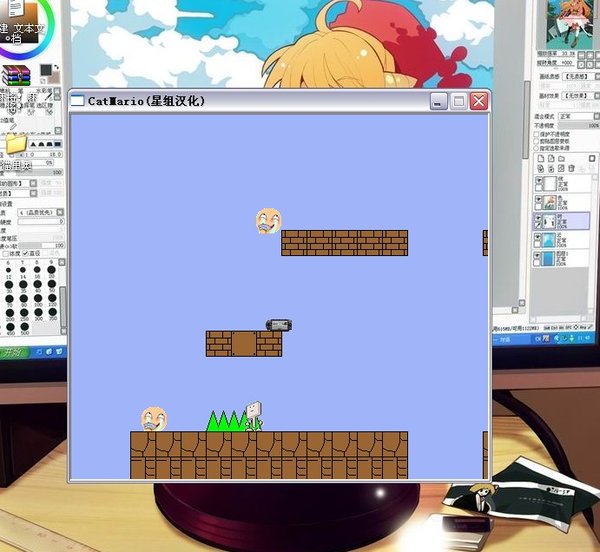
Task: Click the green 开始 Start button
Action: point(15,352)
